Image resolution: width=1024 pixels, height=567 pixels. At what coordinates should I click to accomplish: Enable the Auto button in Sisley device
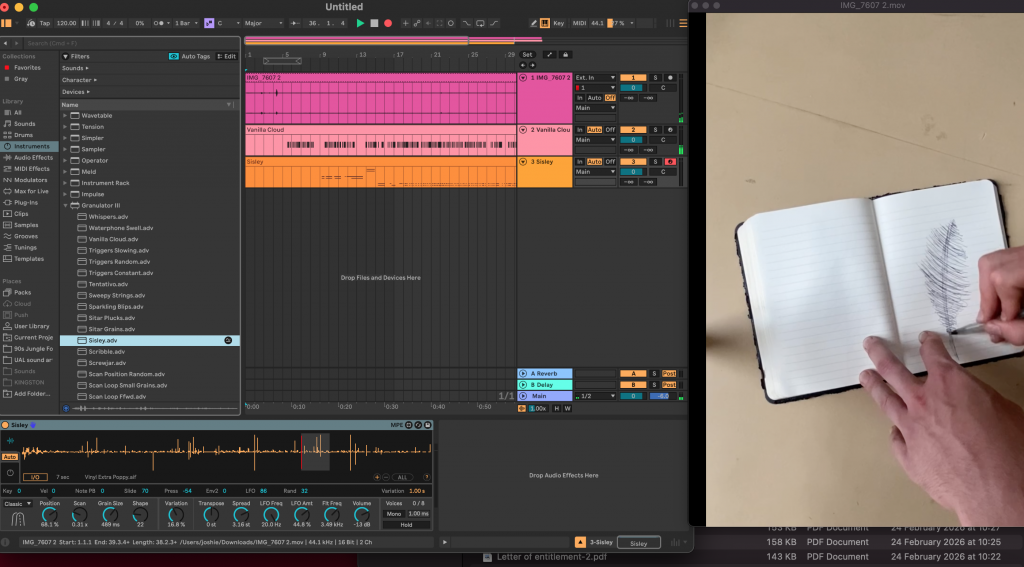(10, 457)
